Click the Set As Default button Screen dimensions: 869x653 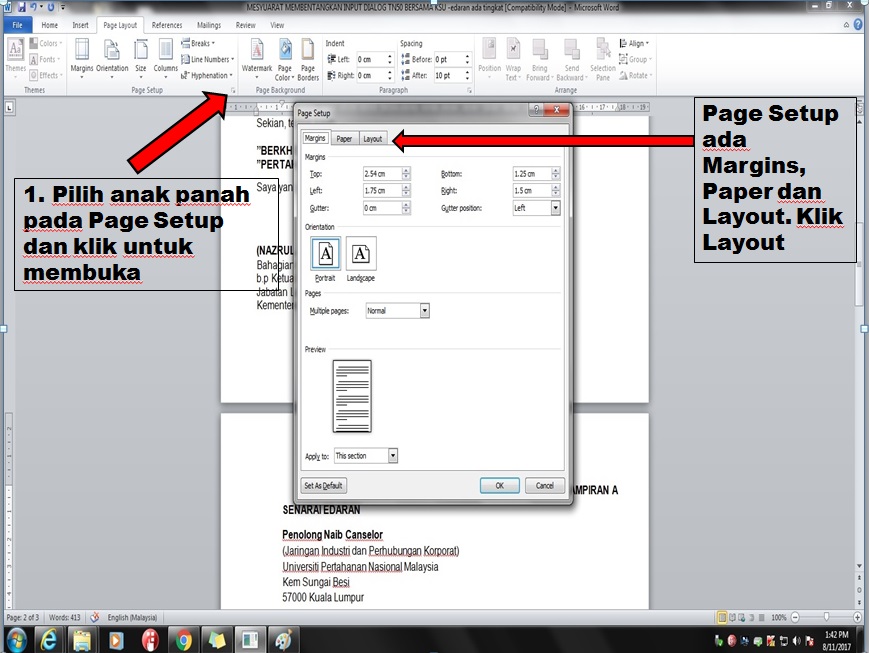tap(324, 485)
